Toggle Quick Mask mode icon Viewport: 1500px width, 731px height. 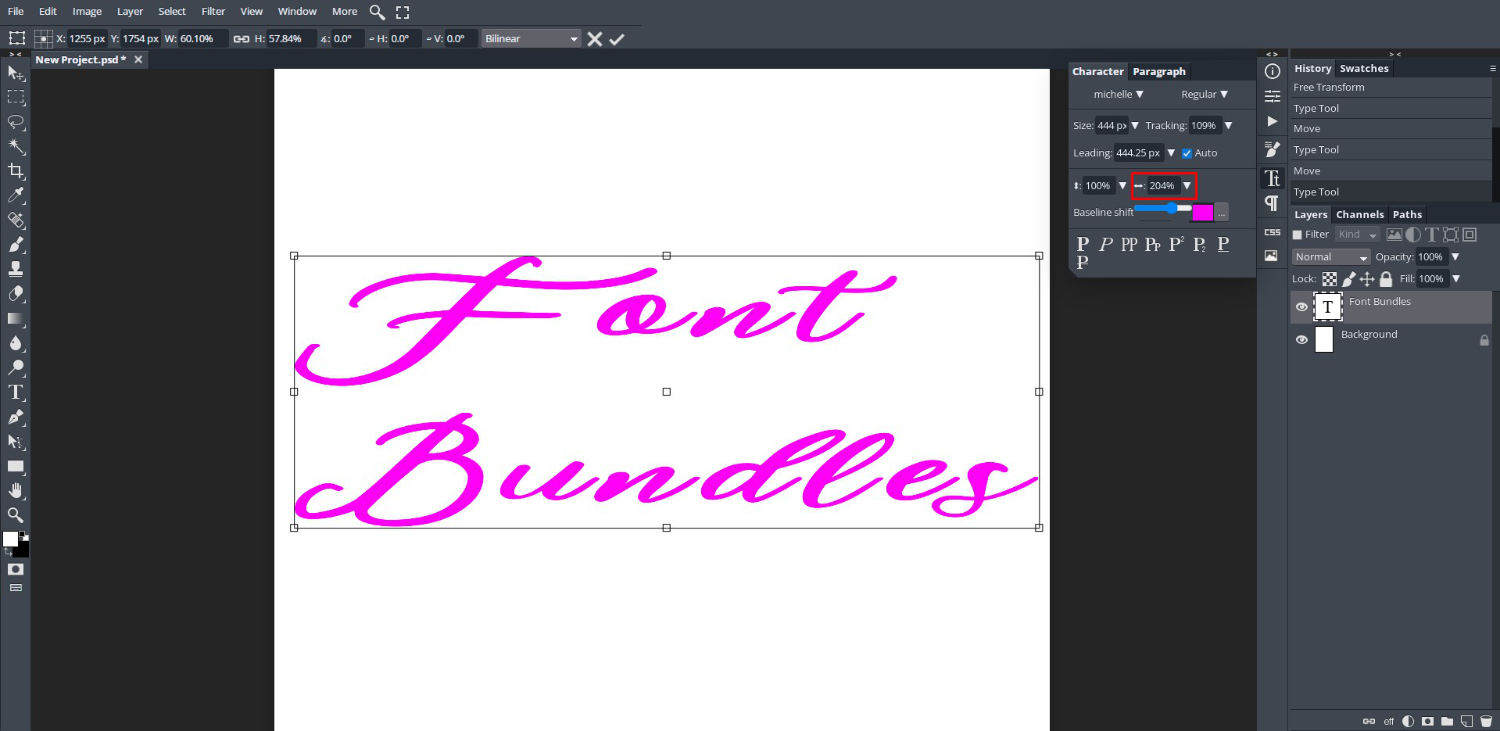pos(16,568)
